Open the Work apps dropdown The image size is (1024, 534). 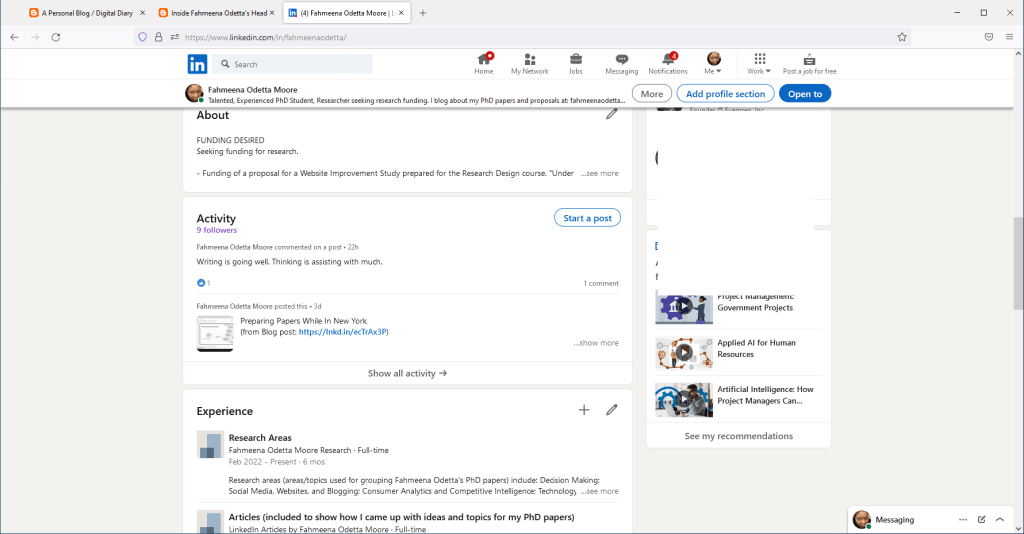coord(759,64)
